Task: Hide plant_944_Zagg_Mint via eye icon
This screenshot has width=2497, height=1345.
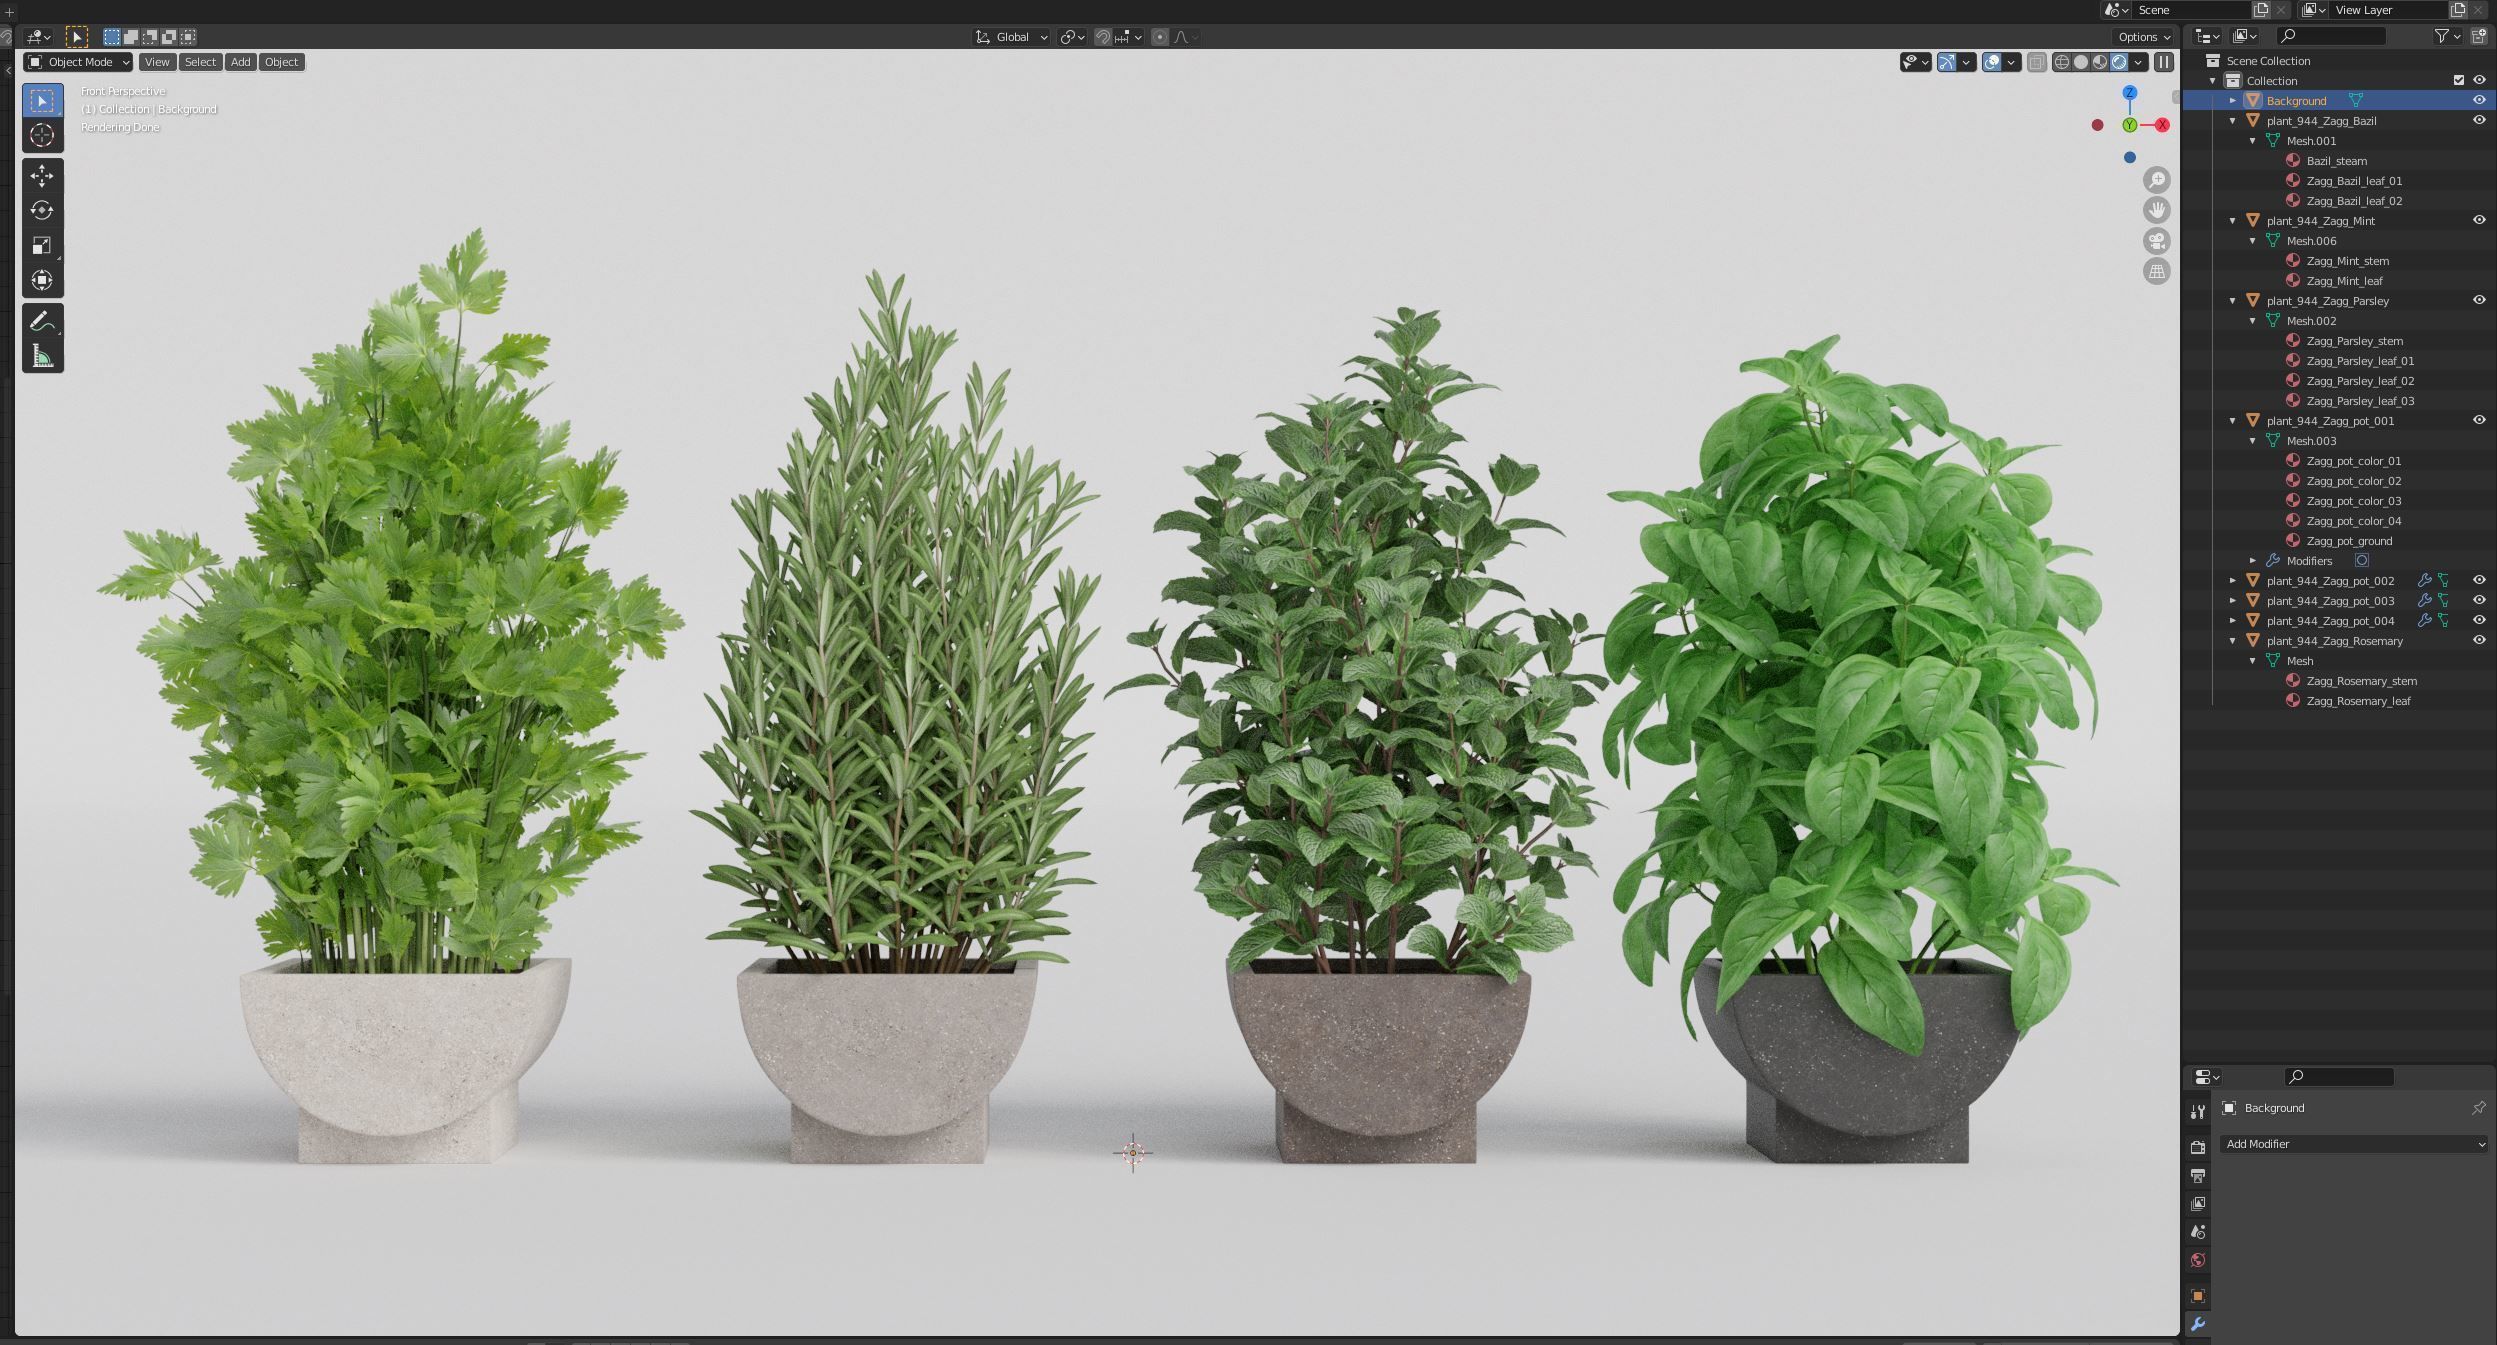Action: coord(2479,220)
